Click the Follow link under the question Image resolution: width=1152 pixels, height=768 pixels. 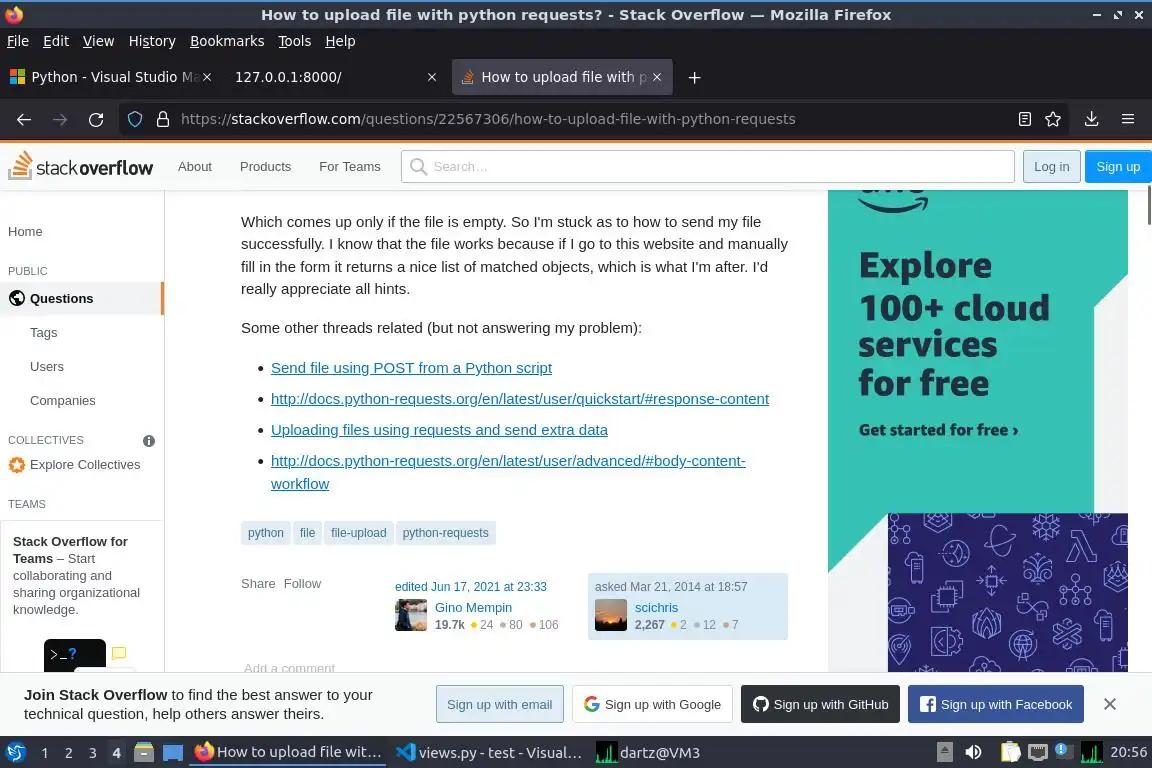click(302, 584)
